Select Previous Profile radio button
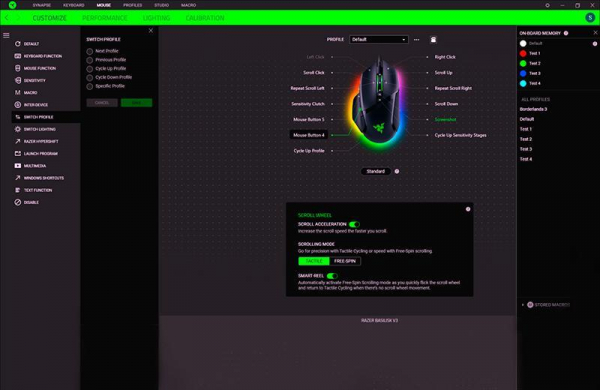The height and width of the screenshot is (390, 600). [x=90, y=60]
